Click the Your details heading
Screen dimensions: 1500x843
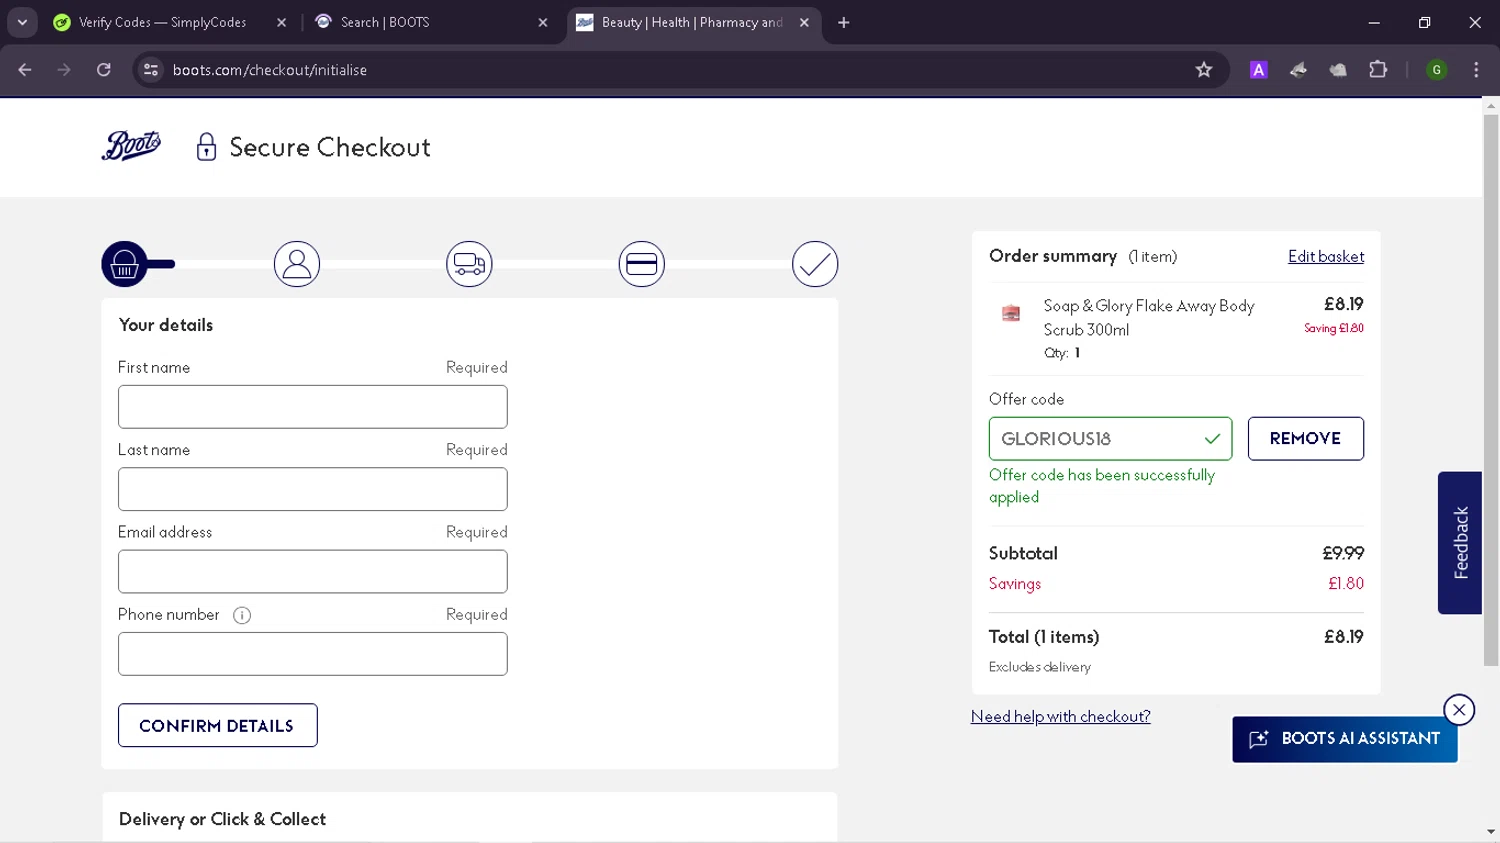pyautogui.click(x=166, y=325)
